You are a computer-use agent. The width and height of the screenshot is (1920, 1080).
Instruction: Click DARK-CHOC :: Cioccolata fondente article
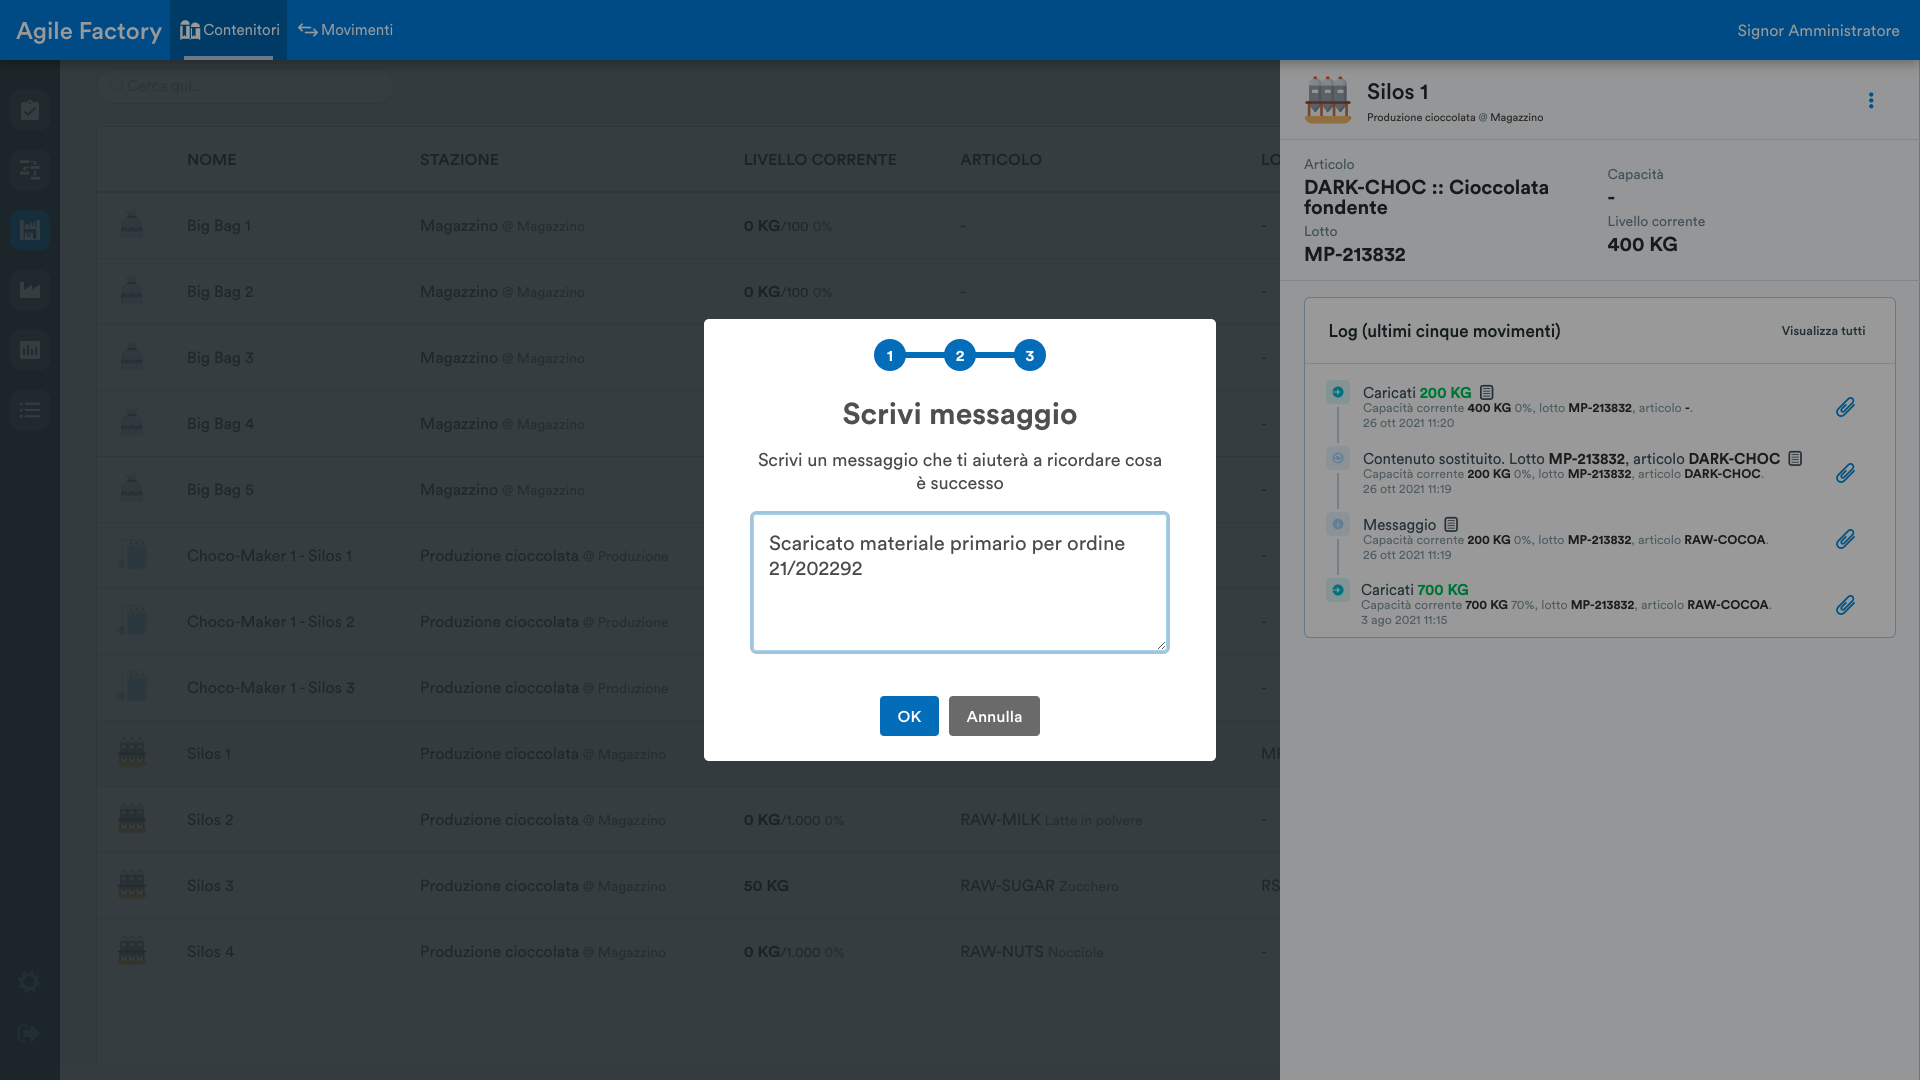click(x=1426, y=197)
